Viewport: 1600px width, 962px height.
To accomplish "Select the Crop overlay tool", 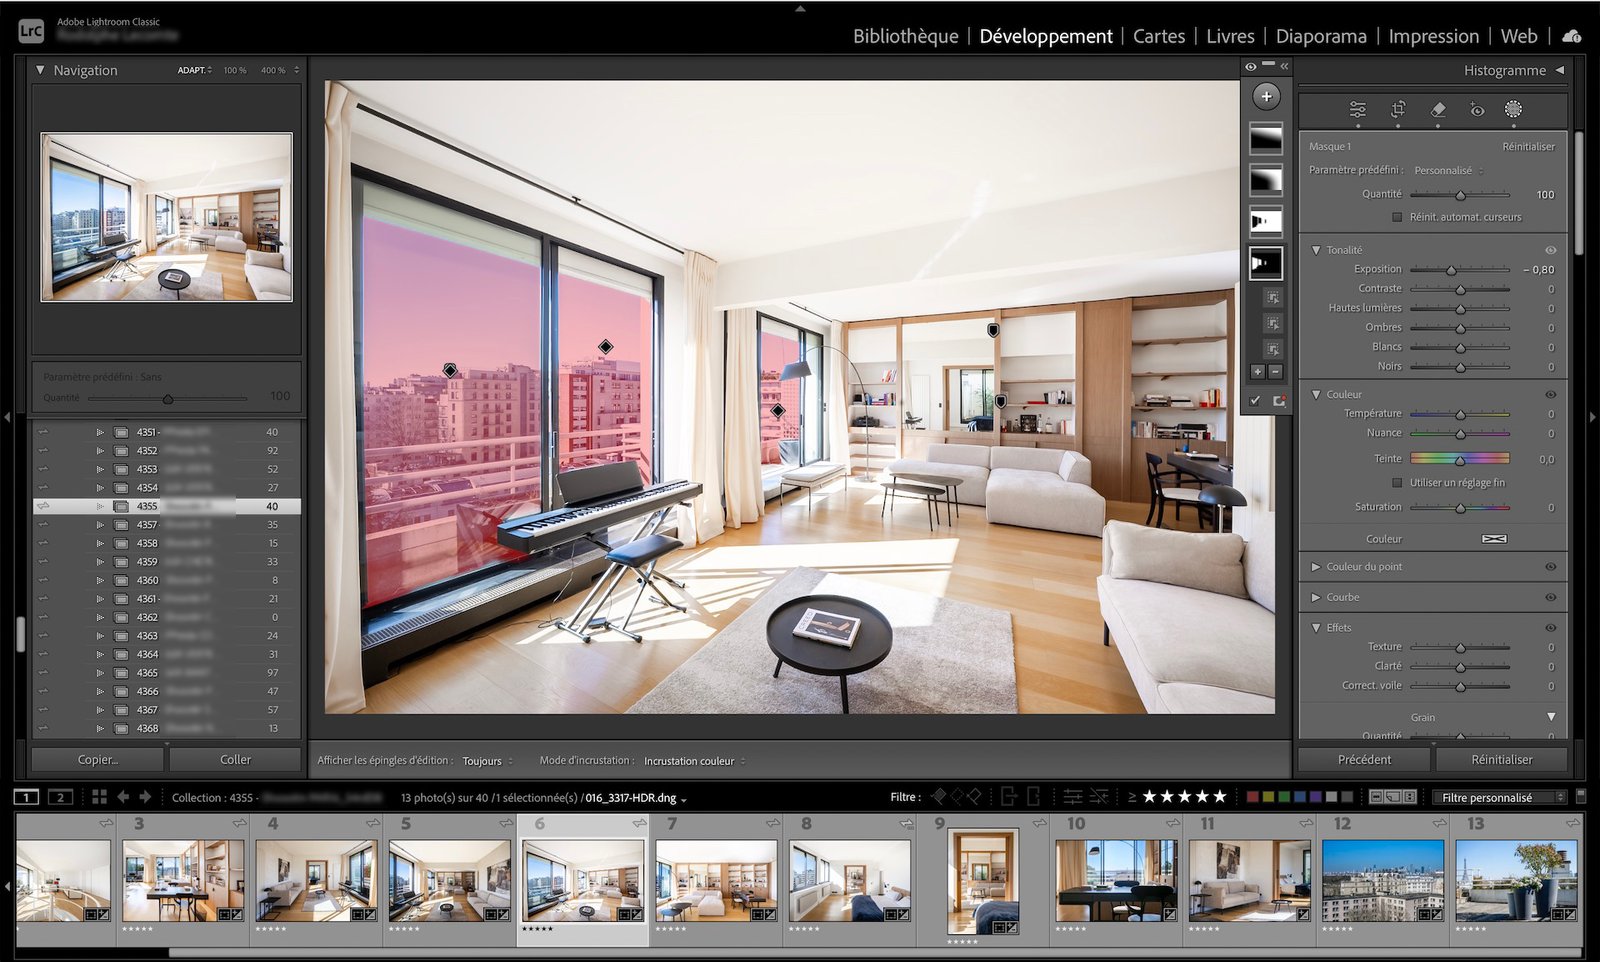I will point(1398,109).
